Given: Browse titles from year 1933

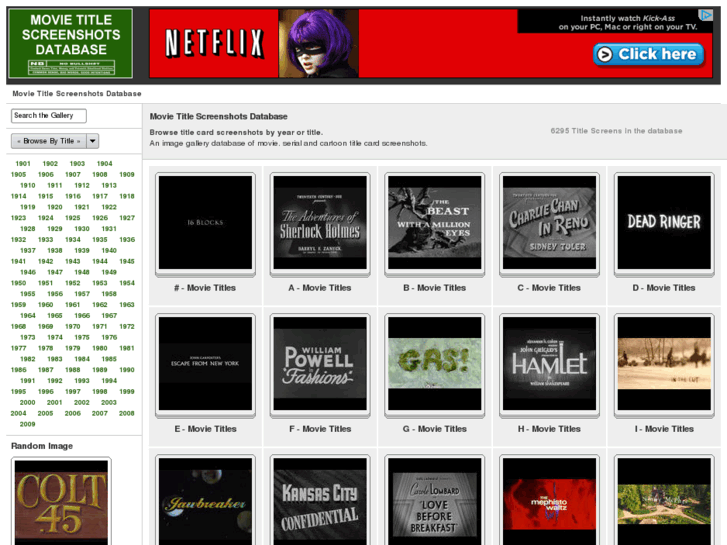Looking at the screenshot, I should pos(45,240).
